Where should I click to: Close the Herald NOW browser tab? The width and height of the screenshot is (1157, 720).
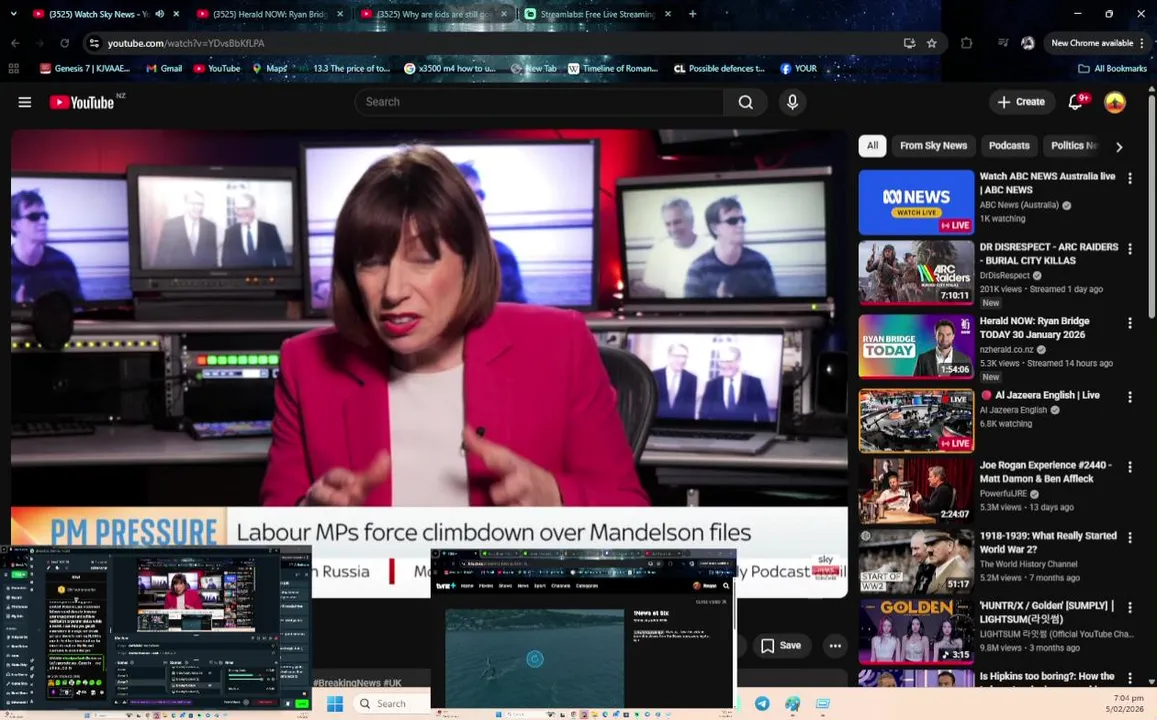(x=339, y=14)
